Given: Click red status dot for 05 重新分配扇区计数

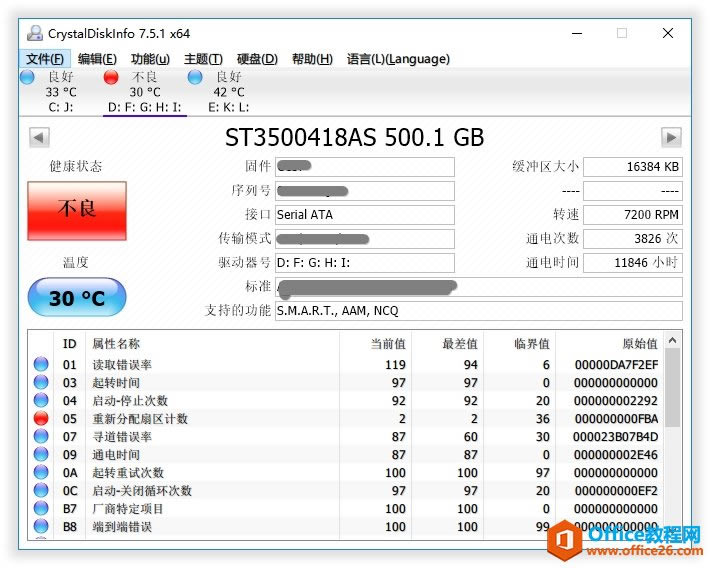Looking at the screenshot, I should click(x=41, y=419).
